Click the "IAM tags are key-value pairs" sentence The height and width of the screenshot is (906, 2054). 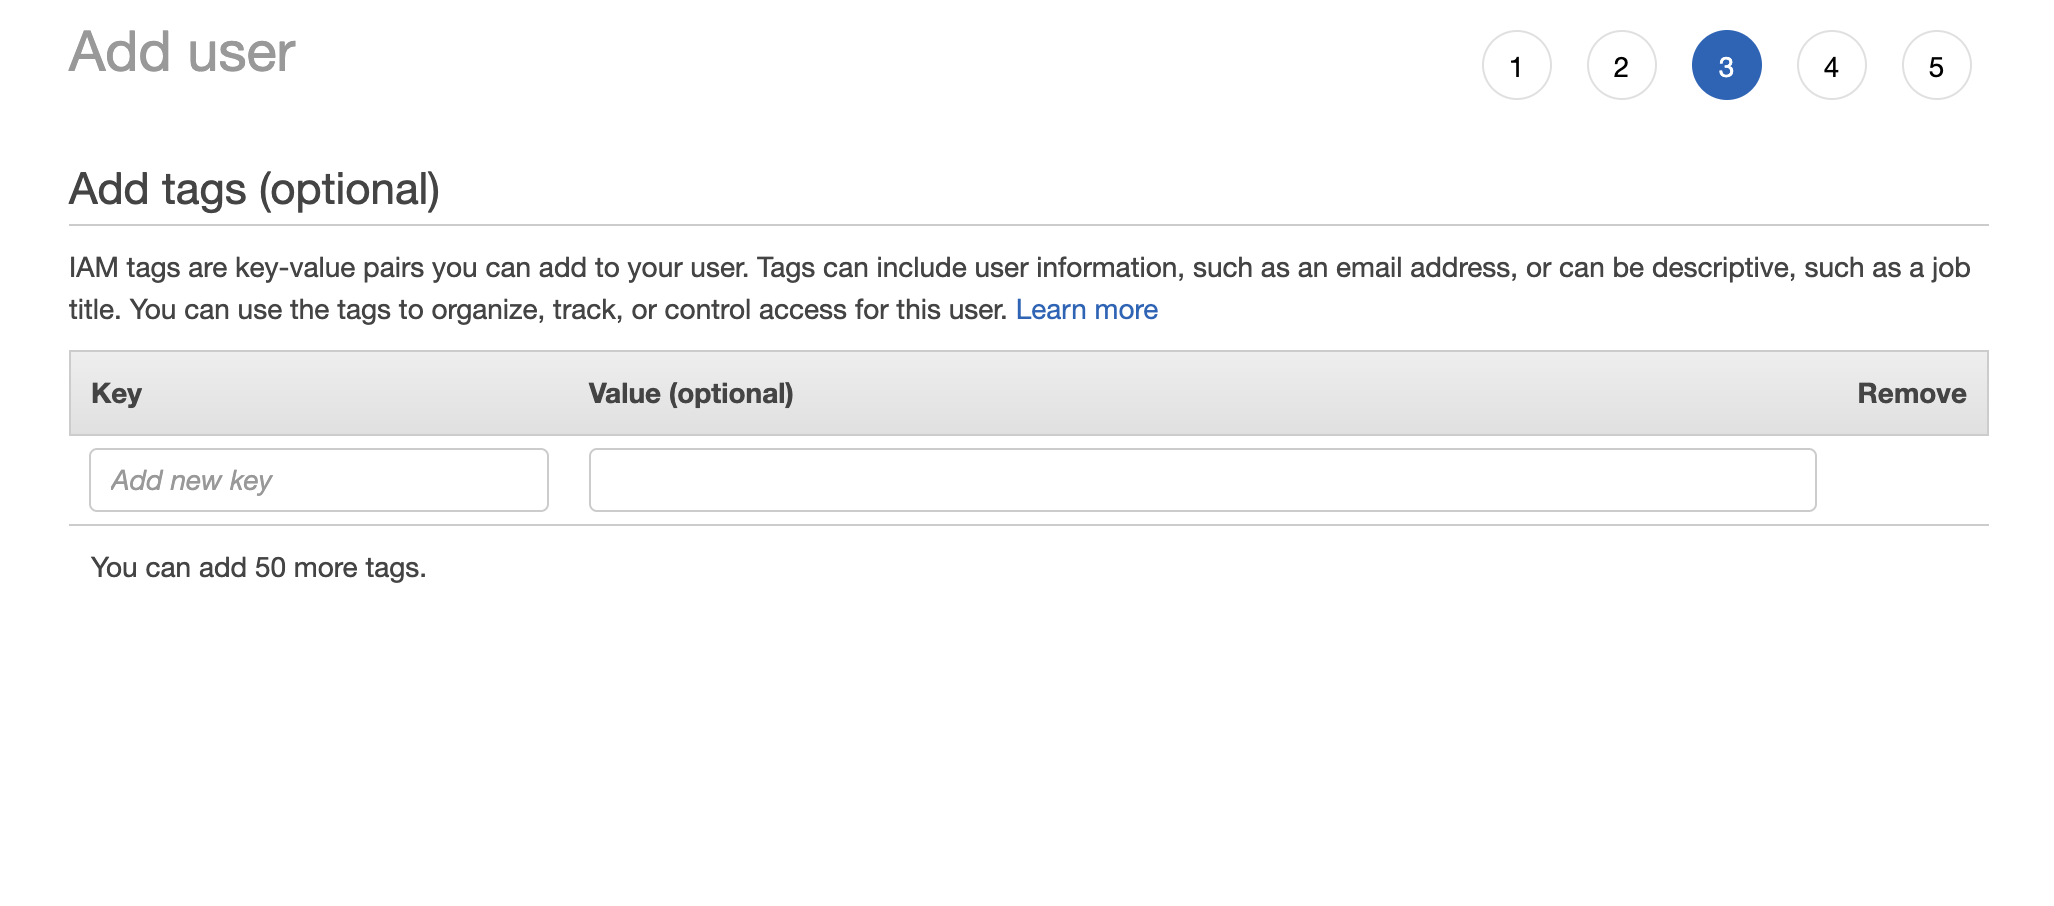[x=408, y=268]
